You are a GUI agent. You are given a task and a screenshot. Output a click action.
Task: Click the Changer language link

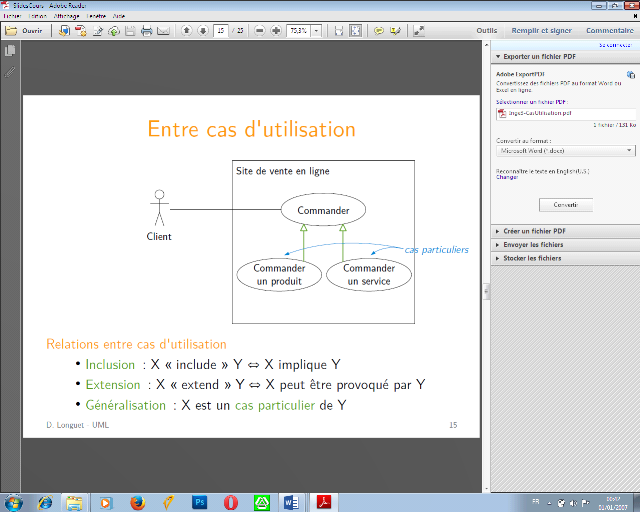pos(507,177)
